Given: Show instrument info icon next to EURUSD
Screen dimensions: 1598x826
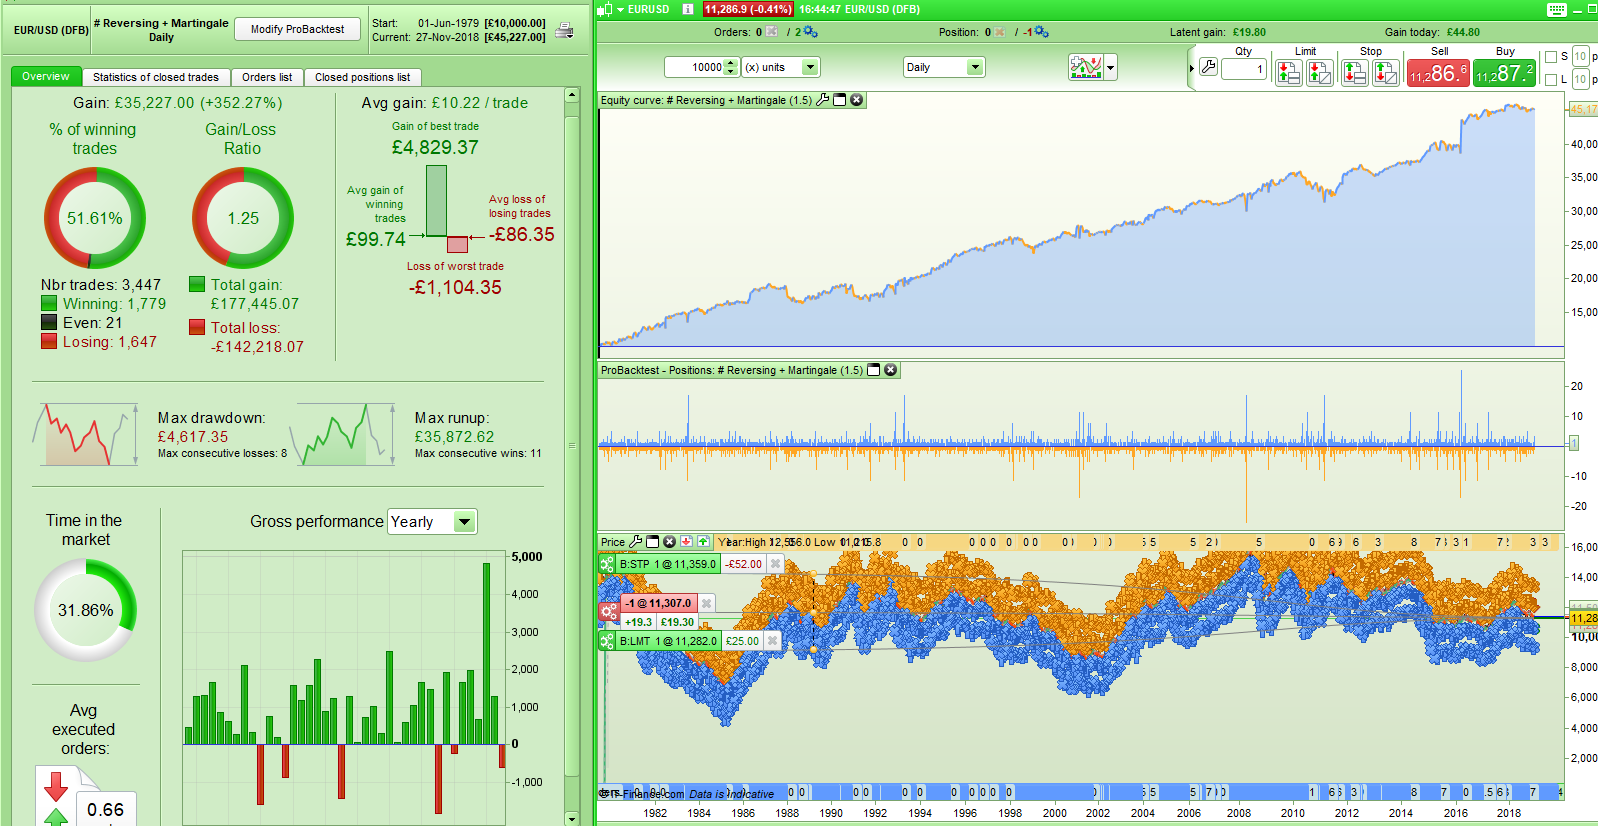Looking at the screenshot, I should (687, 9).
